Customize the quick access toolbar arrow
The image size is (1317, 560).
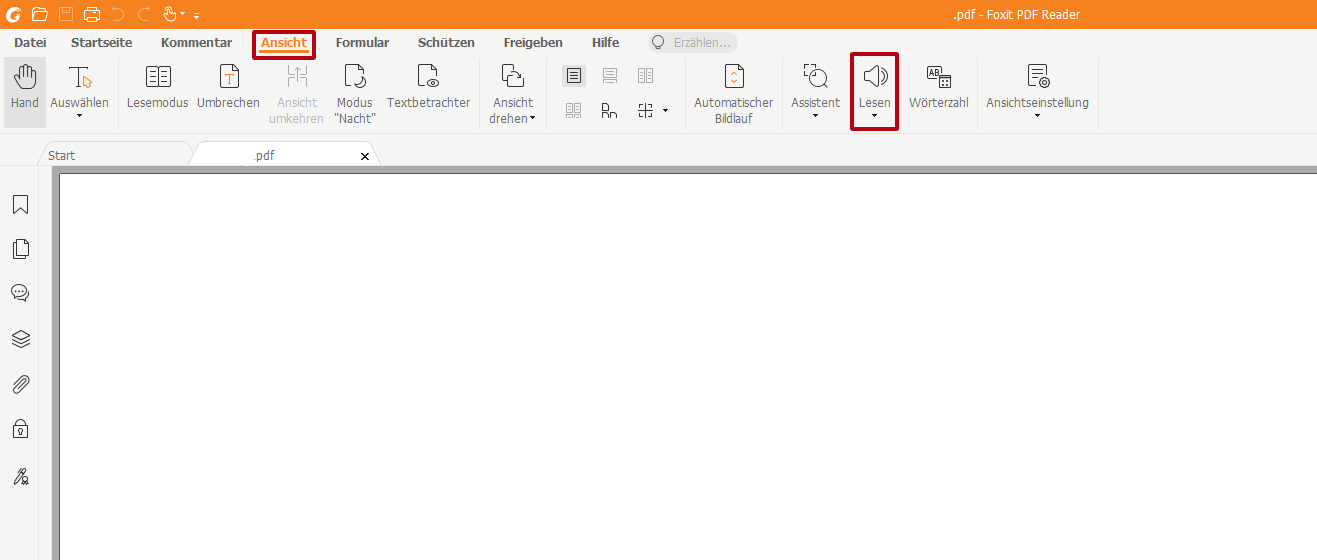(196, 15)
